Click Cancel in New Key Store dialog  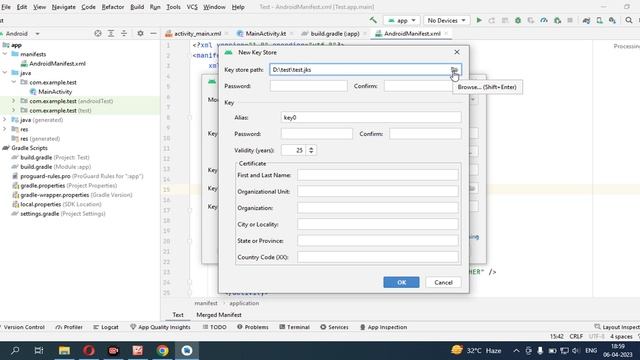[x=443, y=282]
